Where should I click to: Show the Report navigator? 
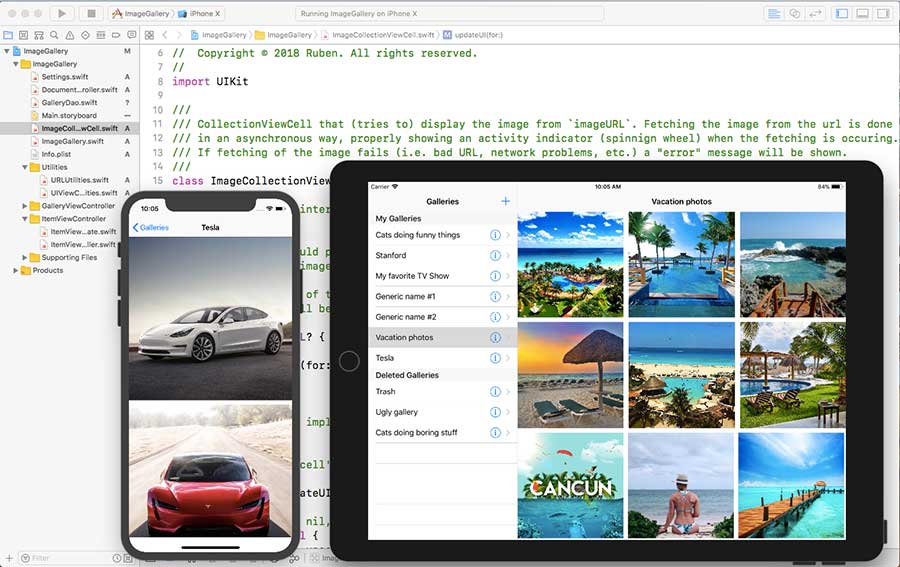131,35
